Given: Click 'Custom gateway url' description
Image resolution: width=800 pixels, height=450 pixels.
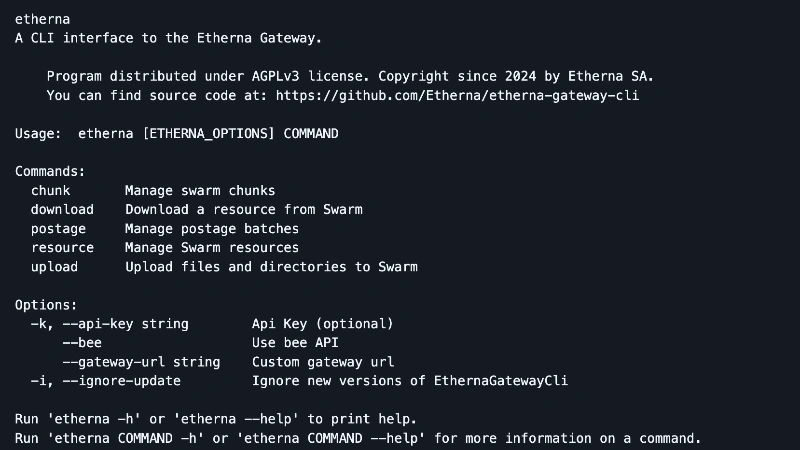Looking at the screenshot, I should coord(323,362).
